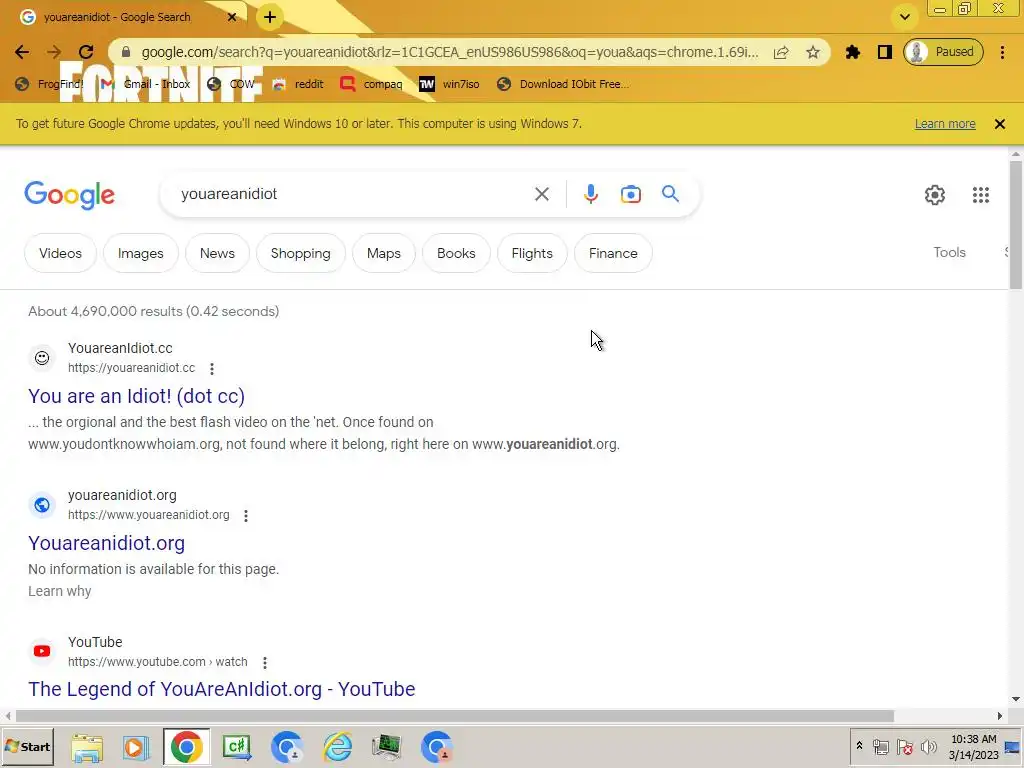Open Google settings gear icon

(935, 195)
